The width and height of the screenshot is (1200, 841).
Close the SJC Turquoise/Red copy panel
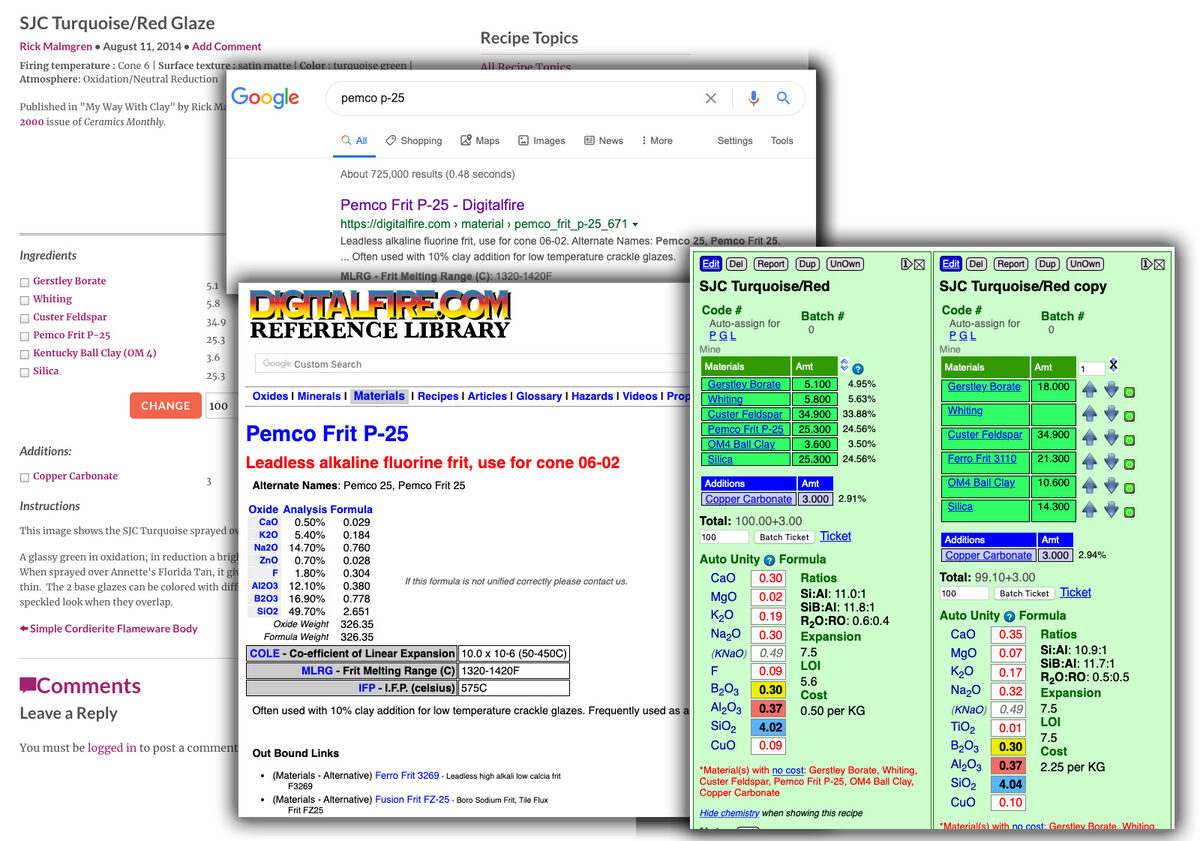click(1159, 264)
